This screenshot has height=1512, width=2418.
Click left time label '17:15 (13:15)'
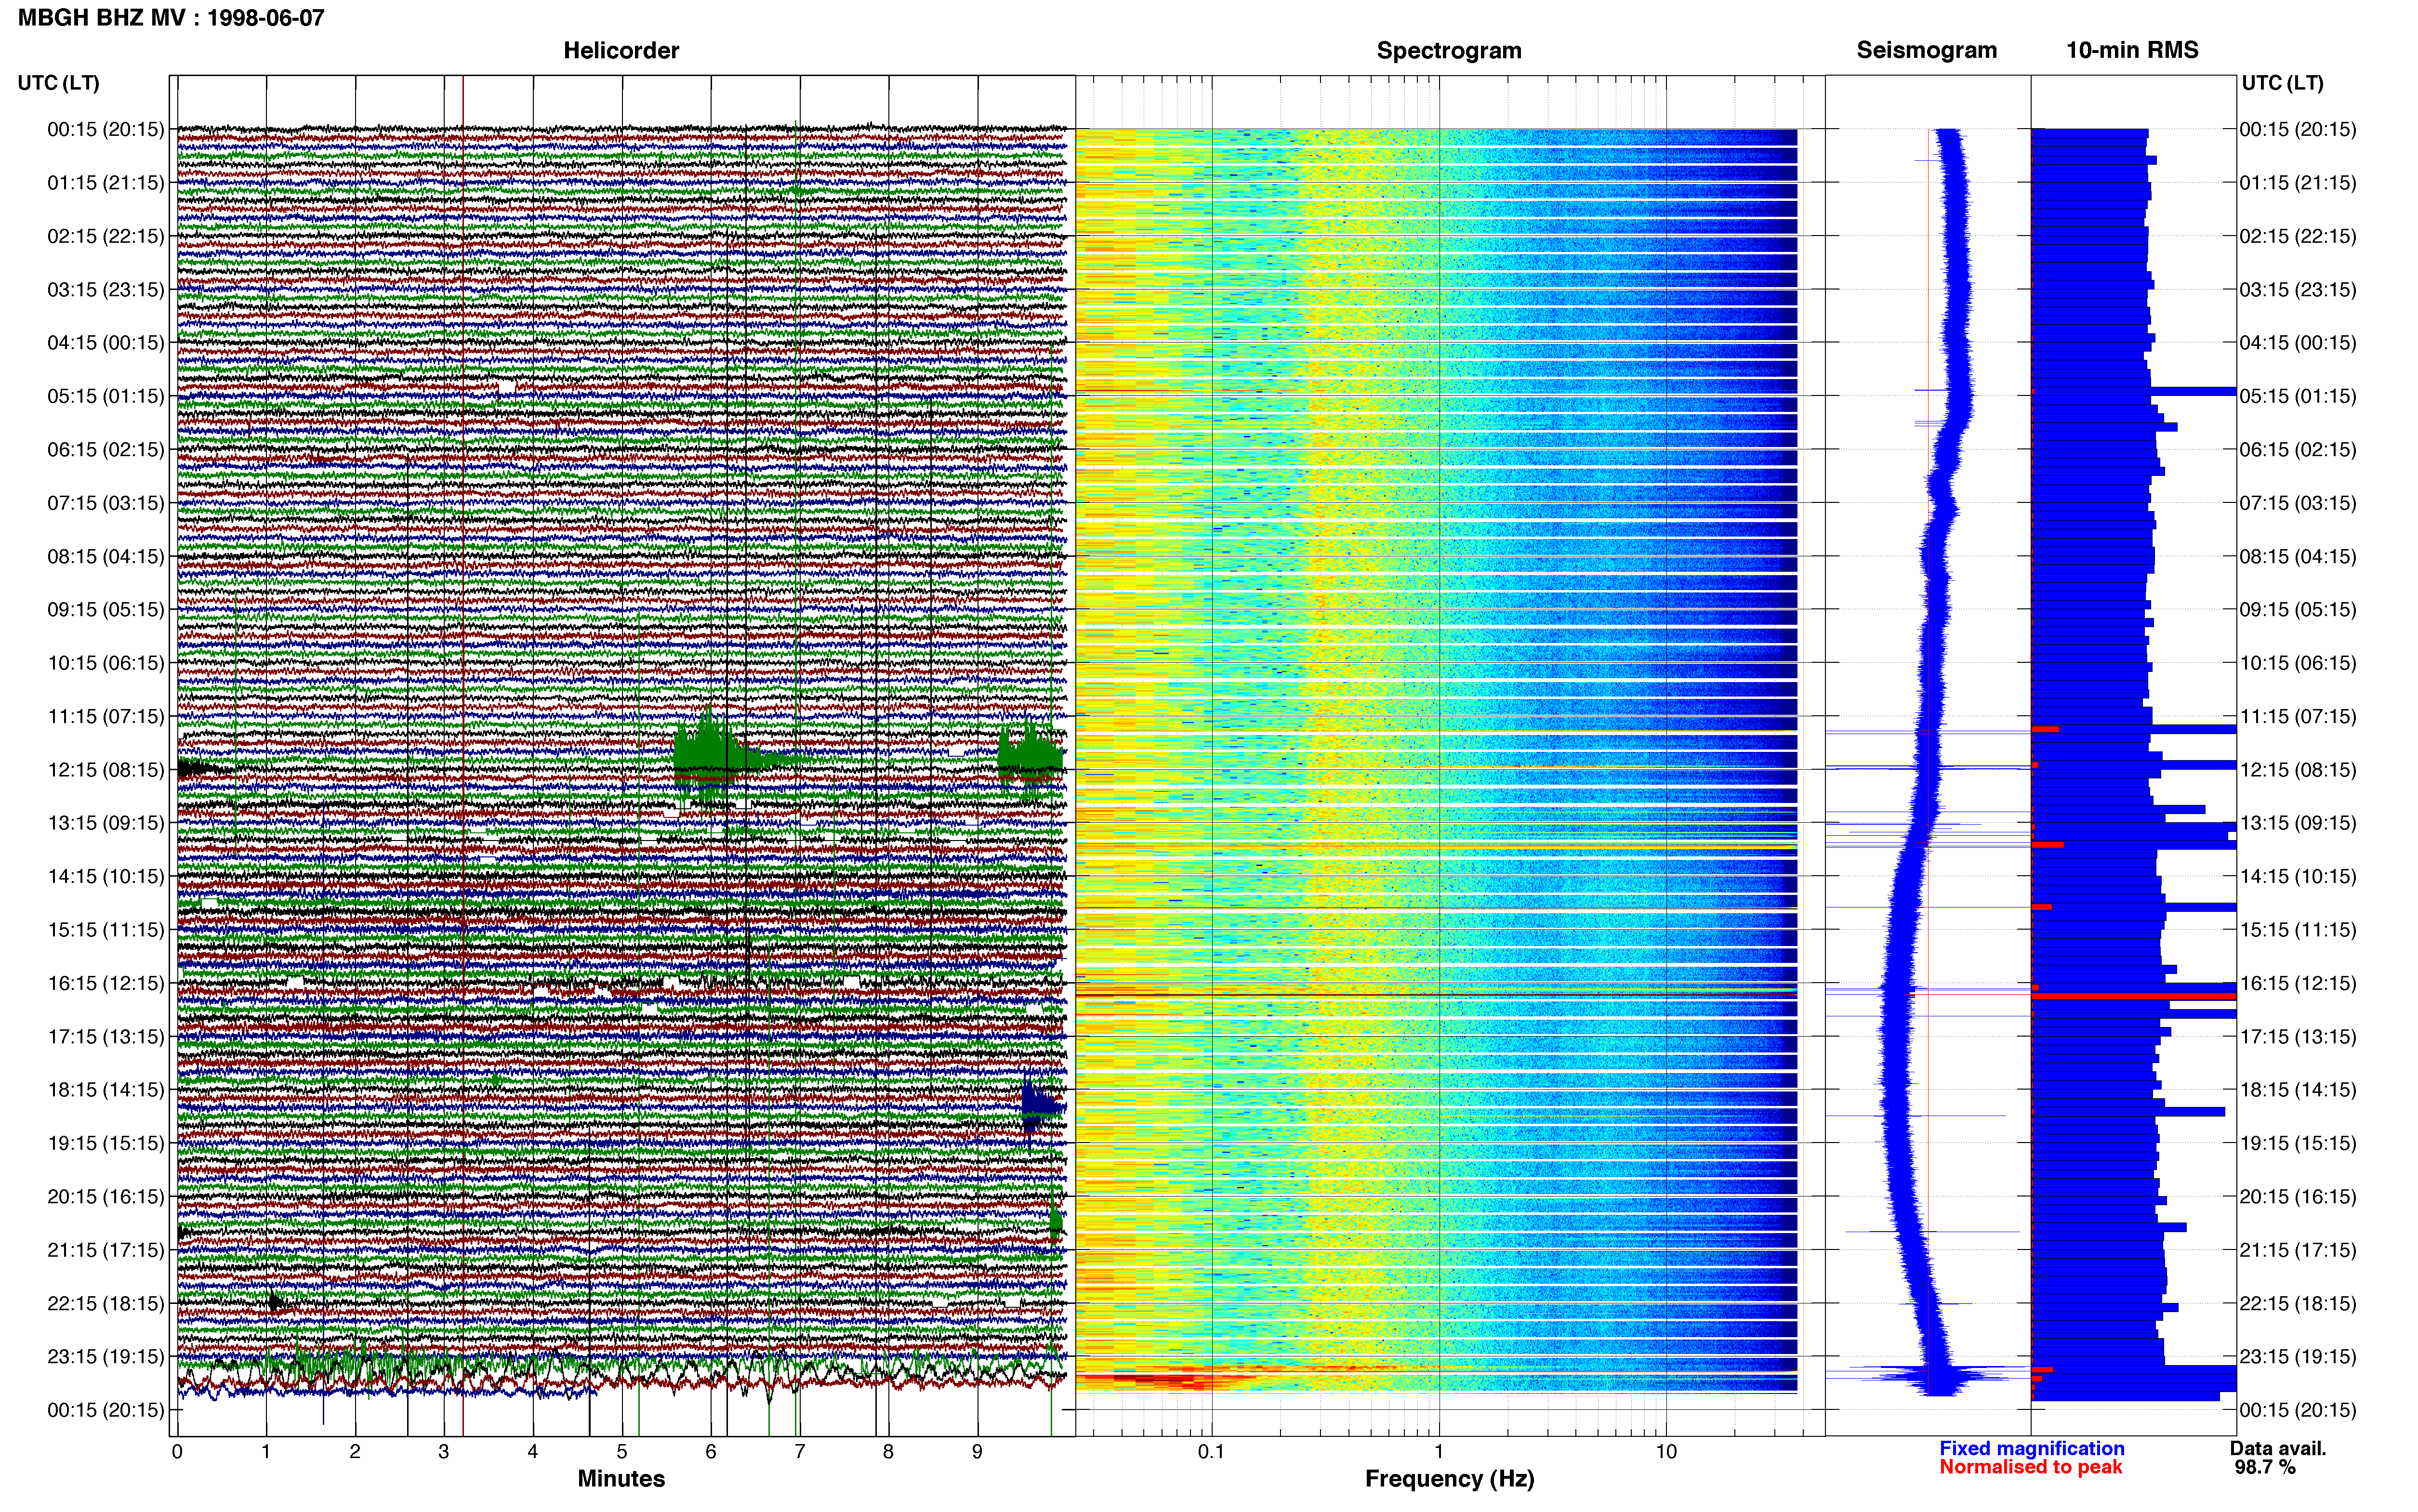(106, 1037)
